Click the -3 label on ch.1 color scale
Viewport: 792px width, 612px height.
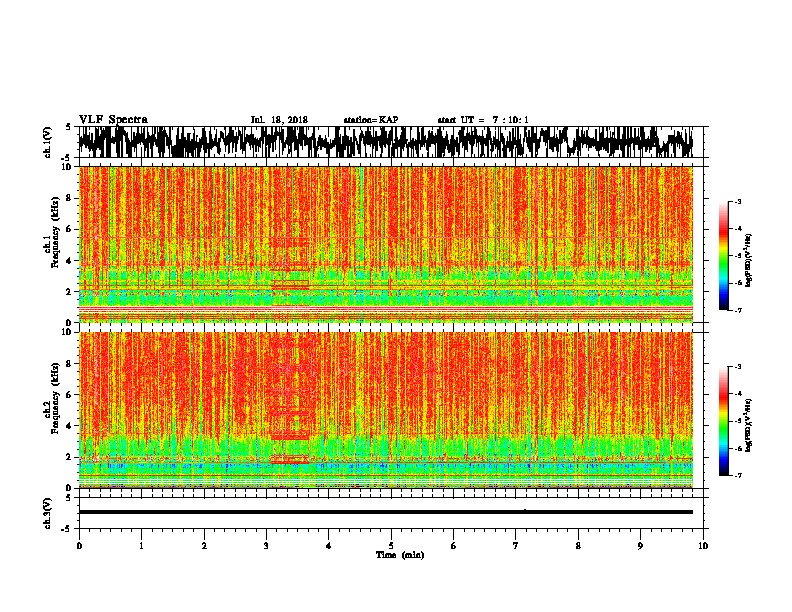(737, 201)
